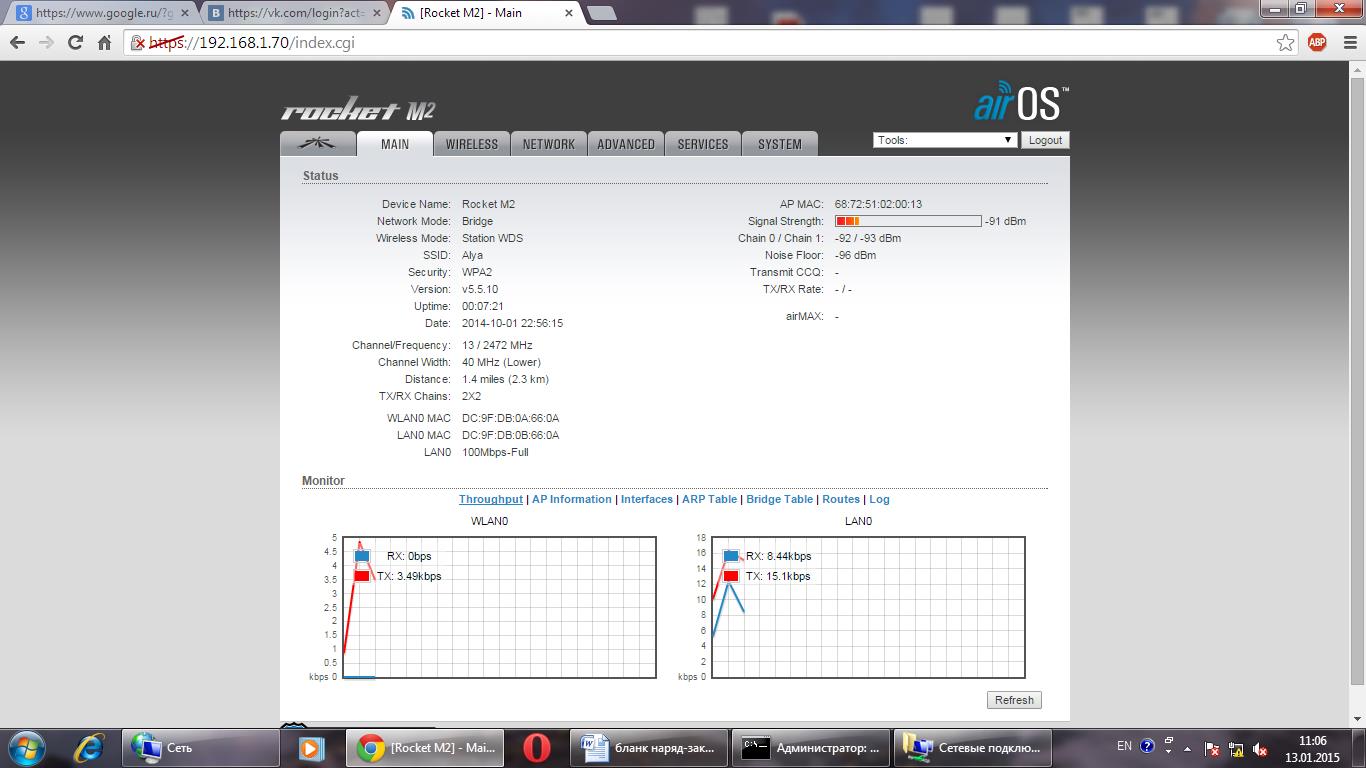The image size is (1366, 768).
Task: Click the network warning tray icon
Action: click(1238, 747)
